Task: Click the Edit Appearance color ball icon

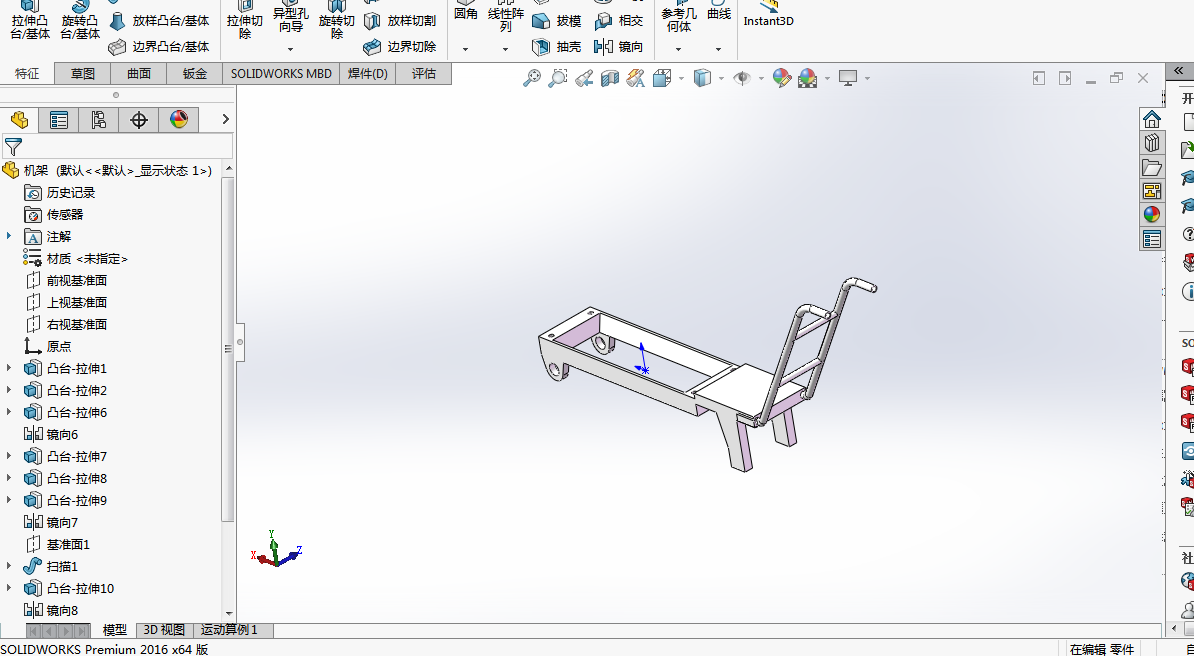Action: point(781,78)
